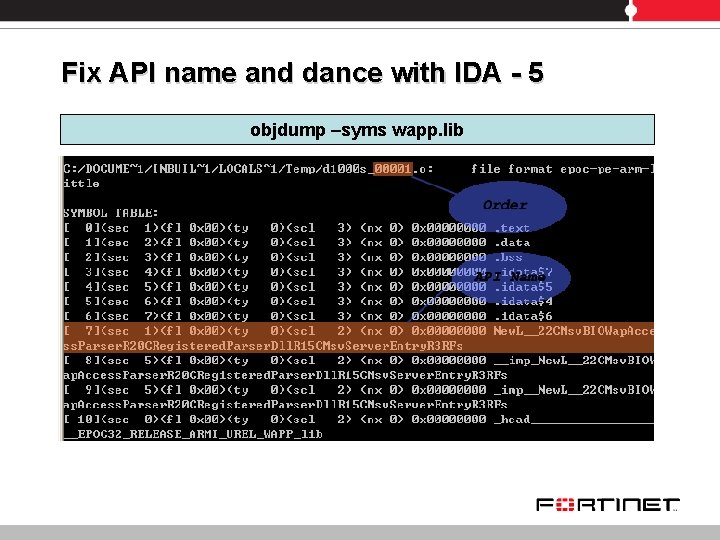Click the 'SYMBOL TABLE:' heading in terminal
This screenshot has height=540, width=720.
tap(111, 213)
